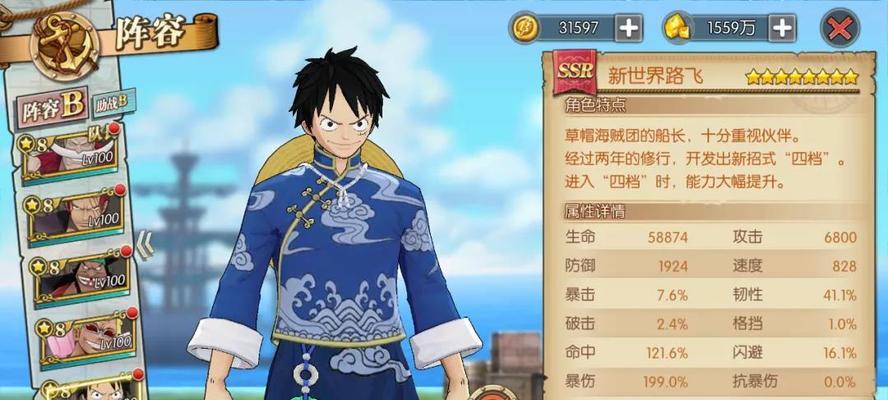
Task: Select the grinning dark-haired Lv100 character portrait
Action: click(82, 278)
